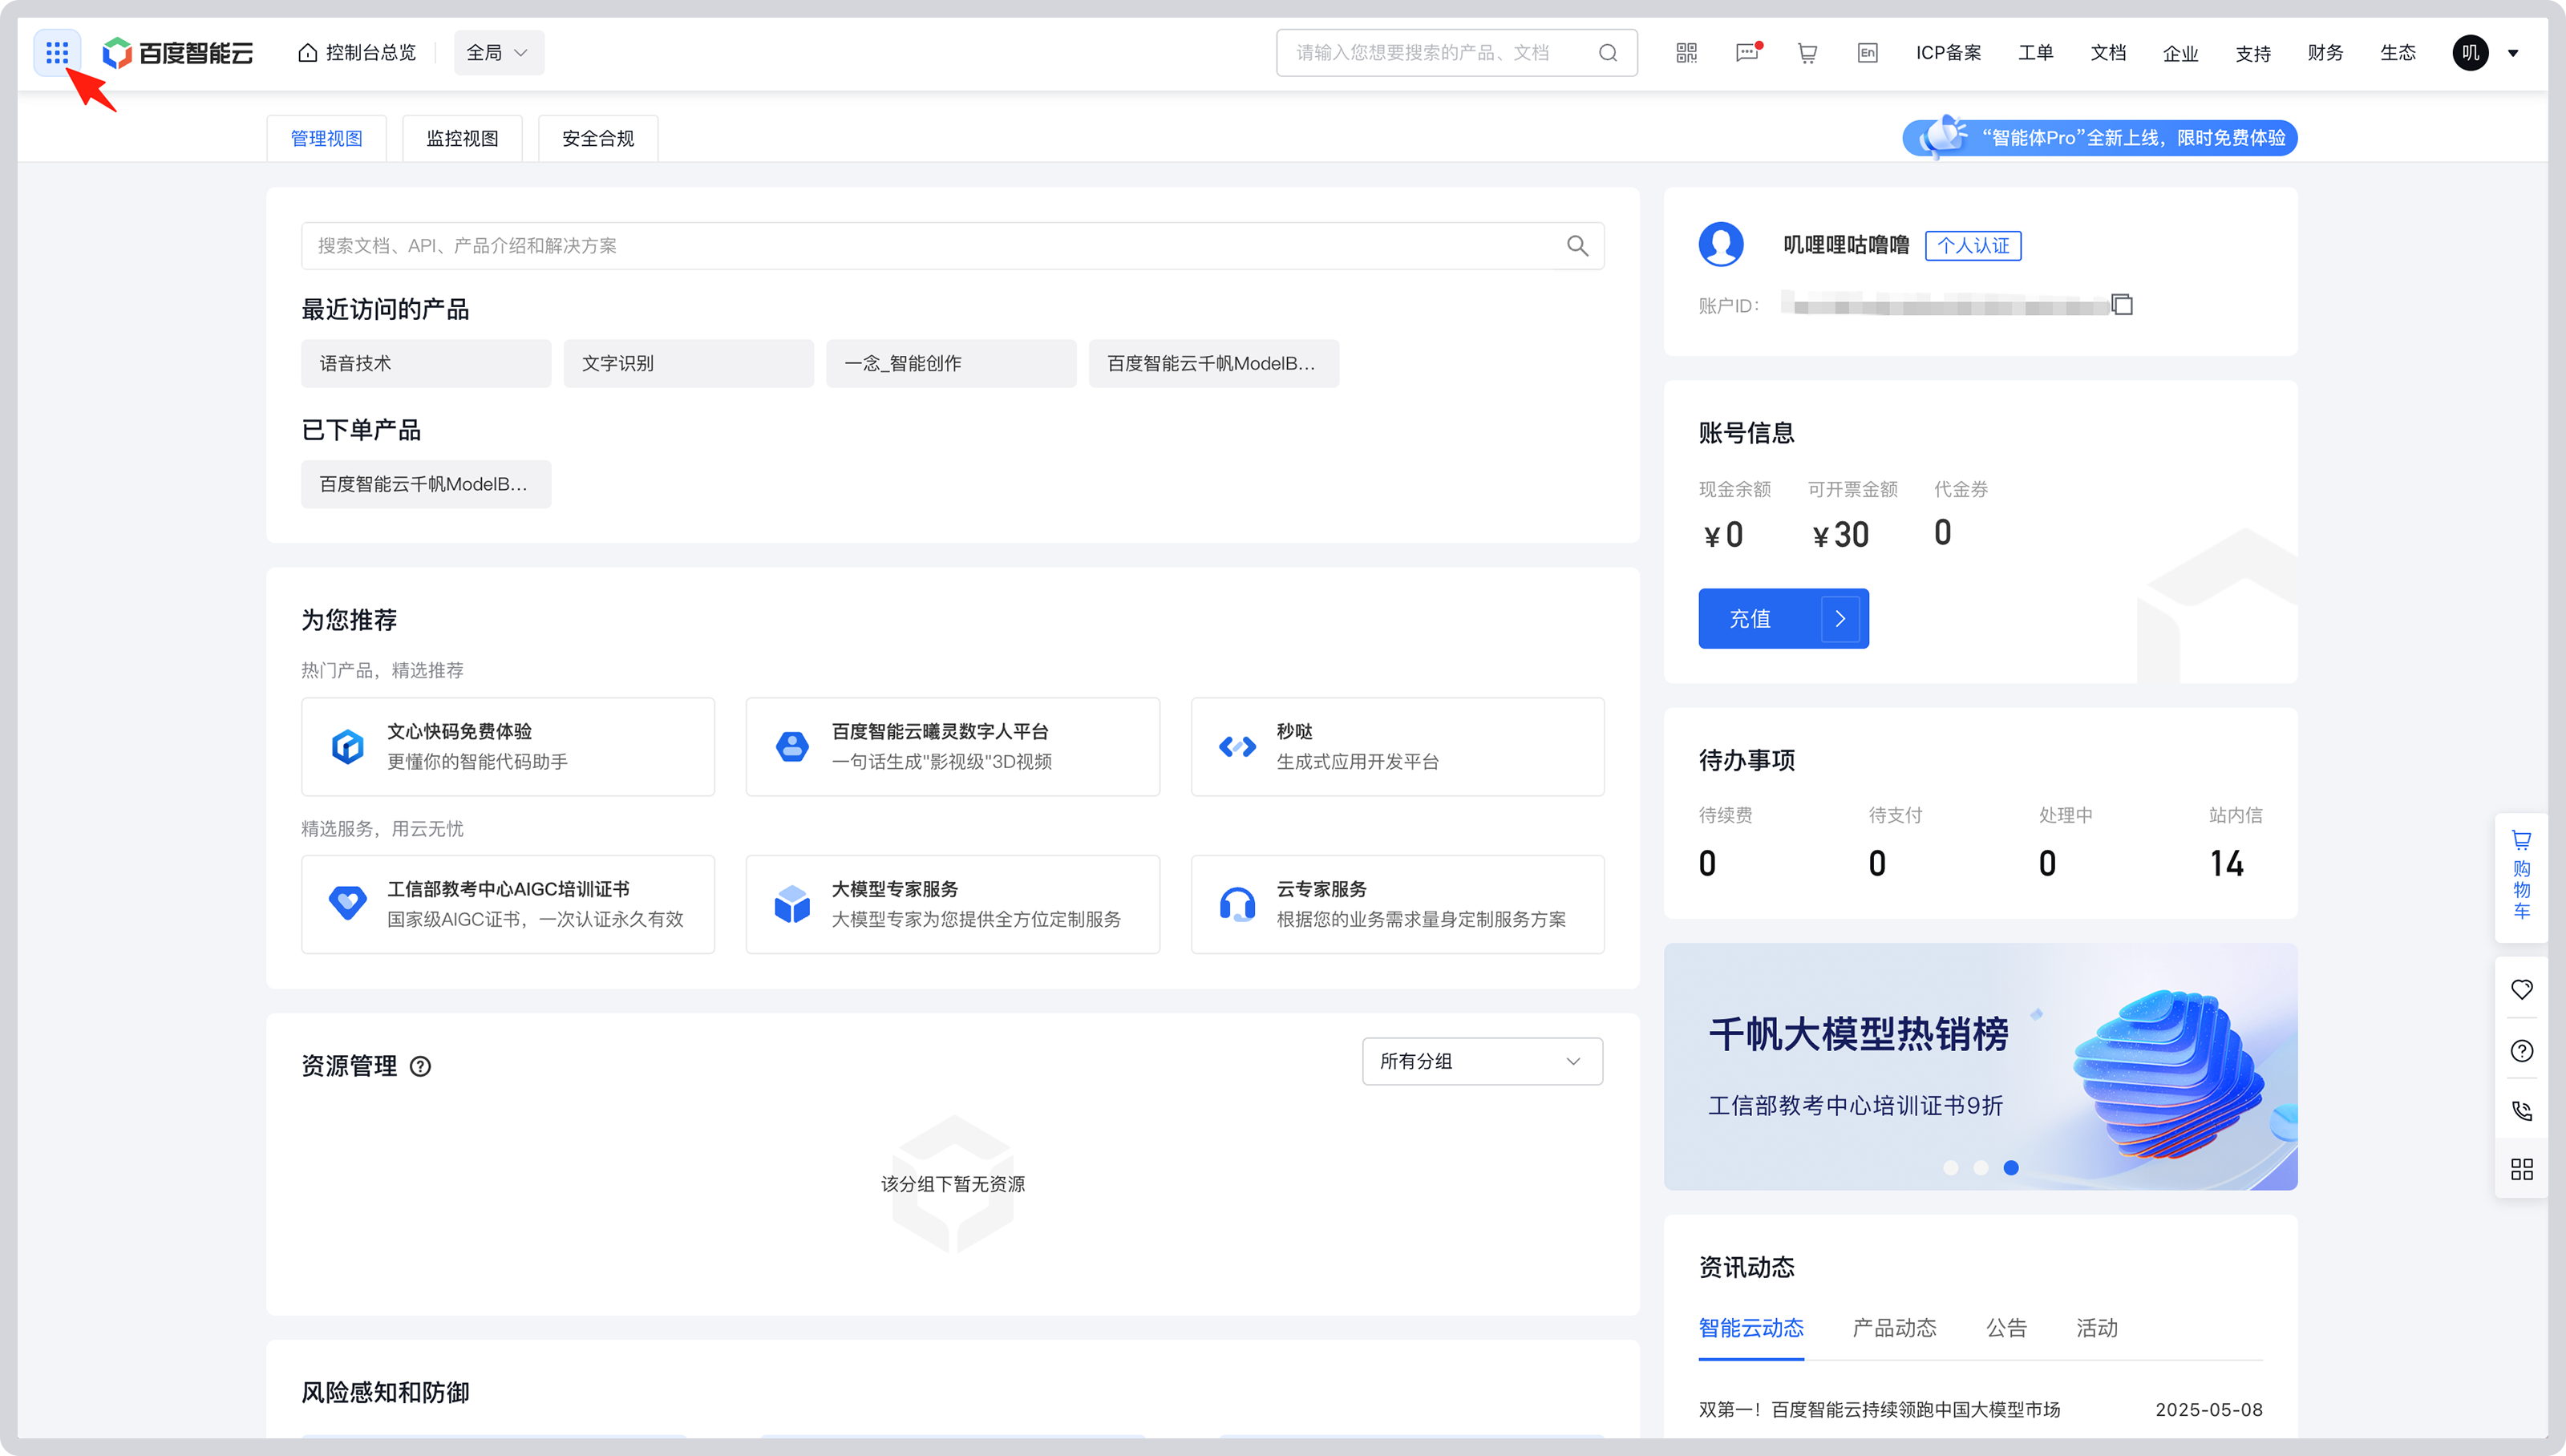This screenshot has width=2566, height=1456.
Task: Select the third banner carousel dot
Action: (x=2012, y=1167)
